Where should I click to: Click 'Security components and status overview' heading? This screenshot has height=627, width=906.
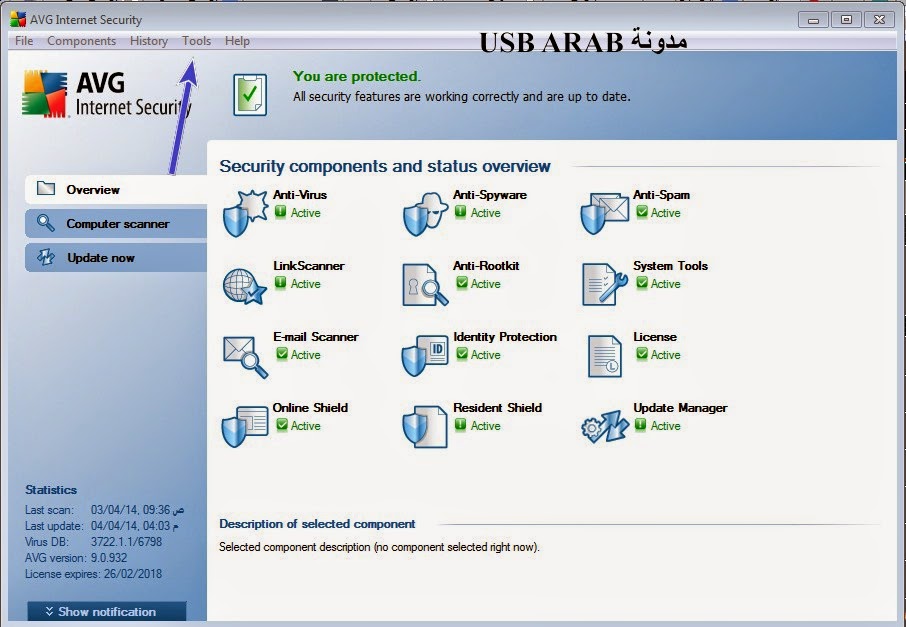coord(385,166)
